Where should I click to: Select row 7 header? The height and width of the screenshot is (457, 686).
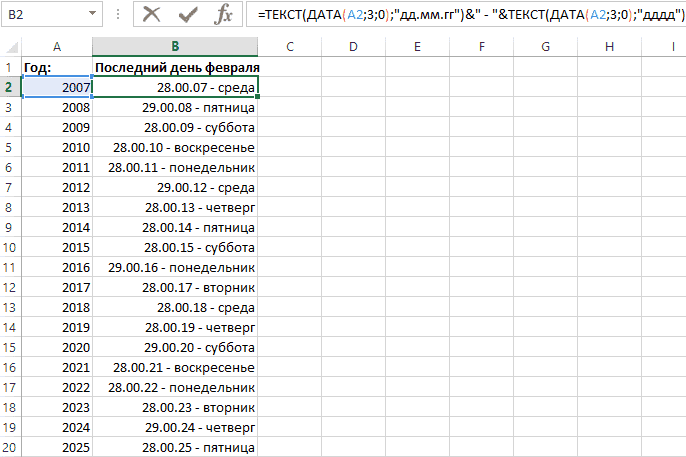point(9,187)
